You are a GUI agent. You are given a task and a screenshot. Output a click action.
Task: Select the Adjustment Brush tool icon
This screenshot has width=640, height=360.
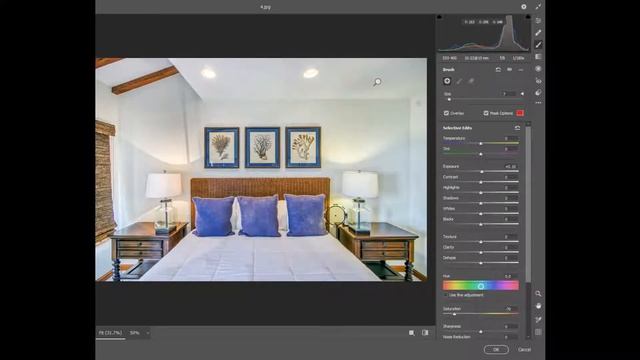(538, 44)
